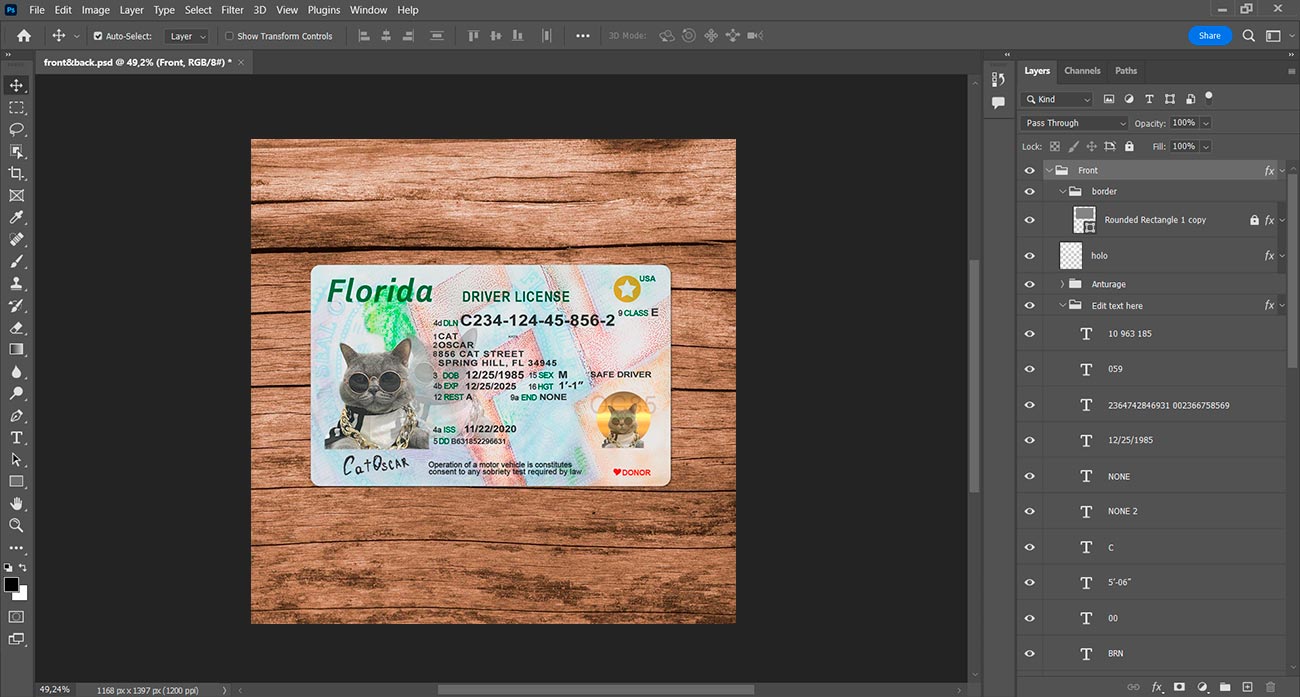The width and height of the screenshot is (1300, 697).
Task: Click the Link layers icon at panel bottom
Action: coord(1133,687)
